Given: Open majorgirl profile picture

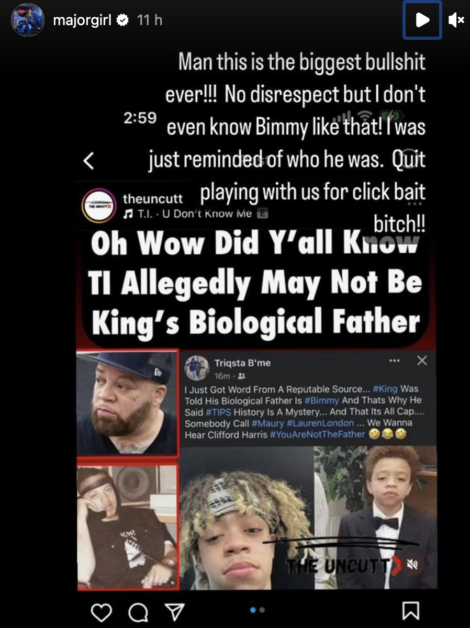Looking at the screenshot, I should click(x=27, y=20).
